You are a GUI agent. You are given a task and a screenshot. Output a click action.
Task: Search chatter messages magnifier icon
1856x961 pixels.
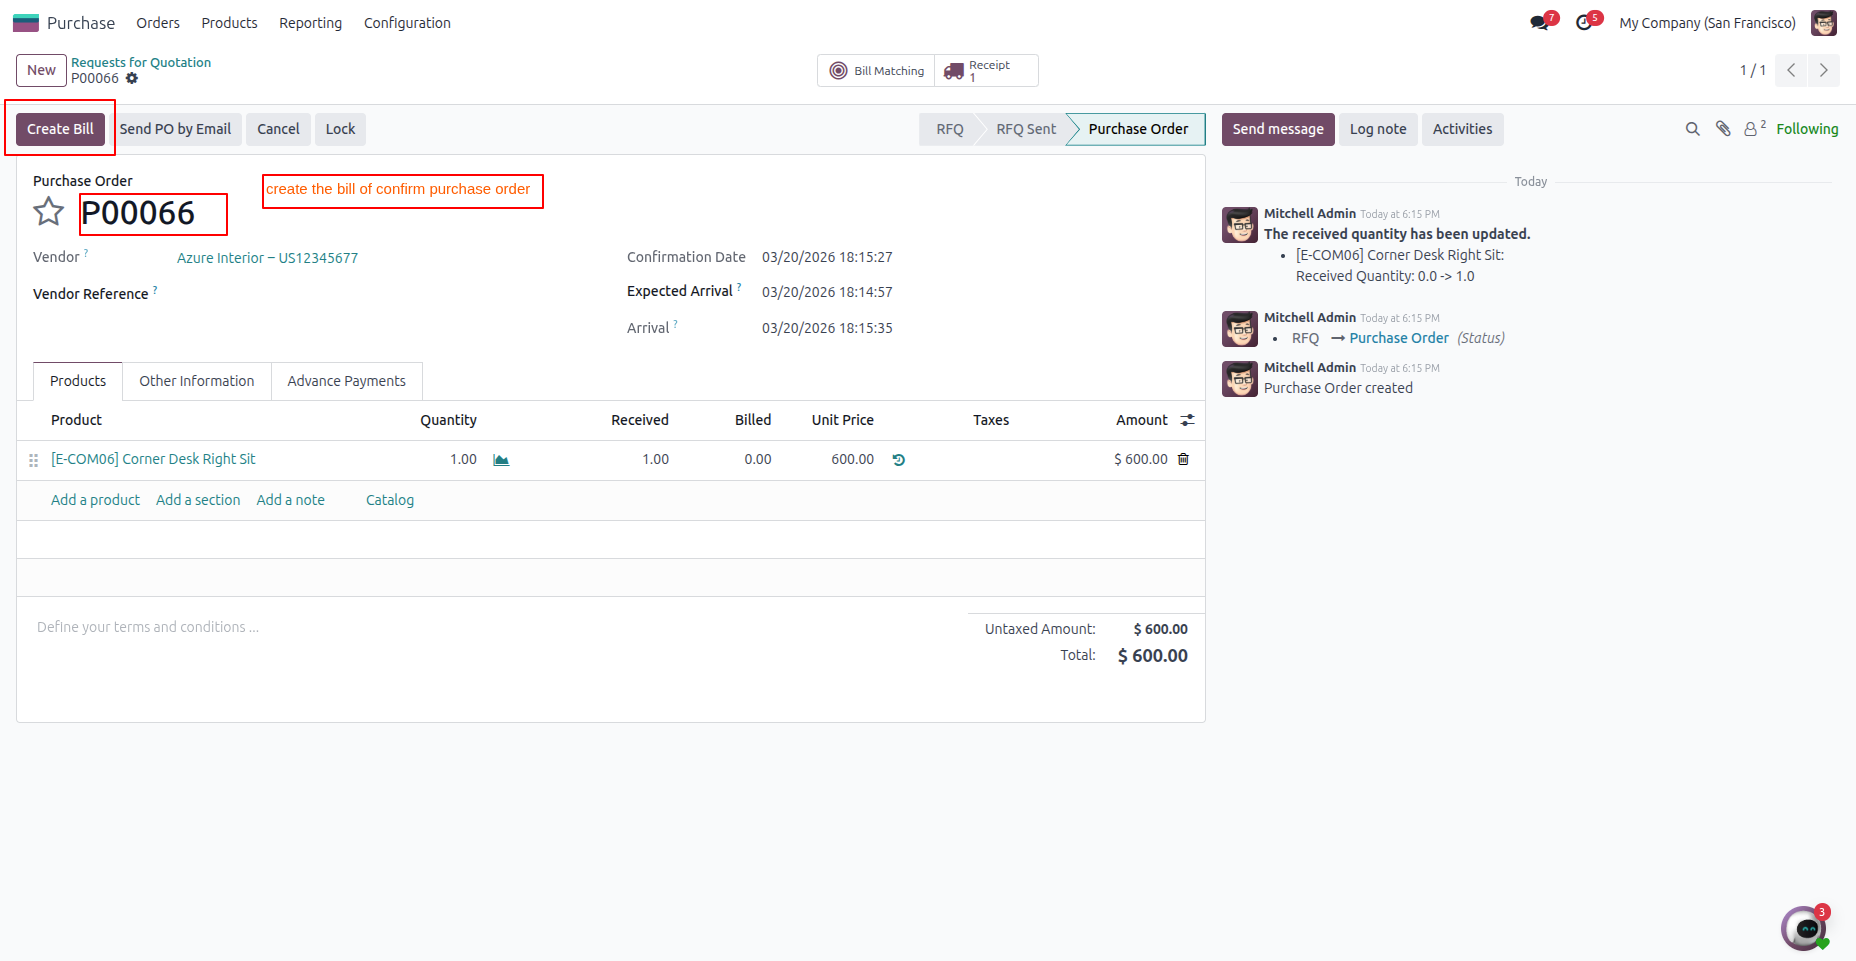(1693, 129)
